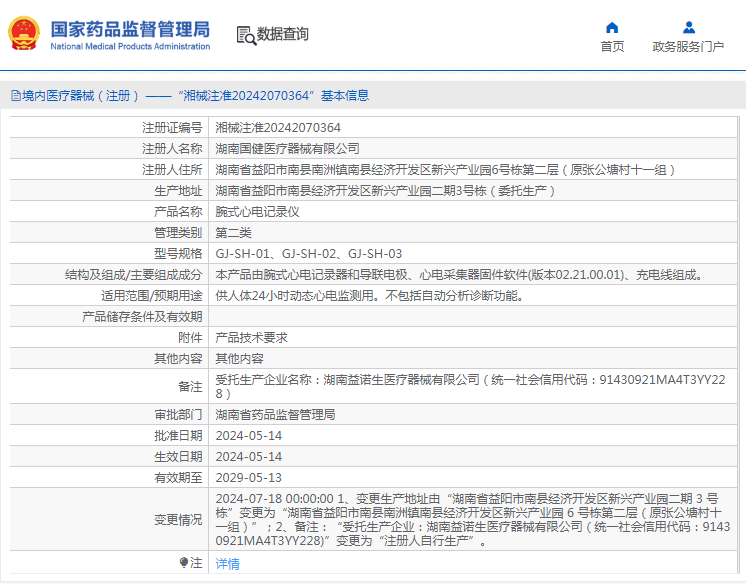746x584 pixels.
Task: Click the 注册人住所 address value
Action: [445, 169]
